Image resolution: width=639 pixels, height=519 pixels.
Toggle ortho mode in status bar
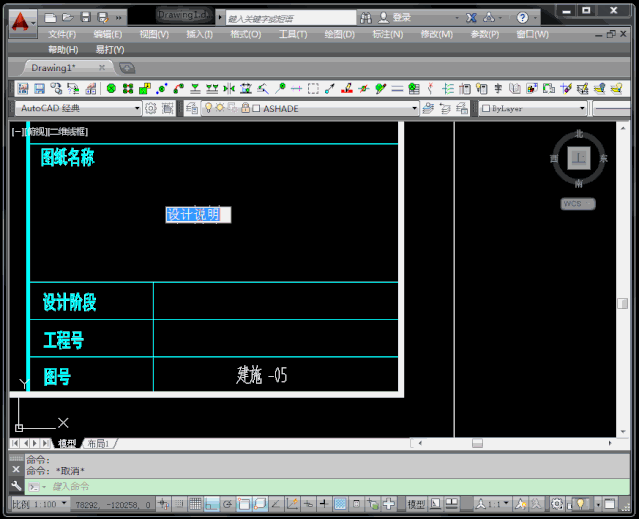coord(211,504)
